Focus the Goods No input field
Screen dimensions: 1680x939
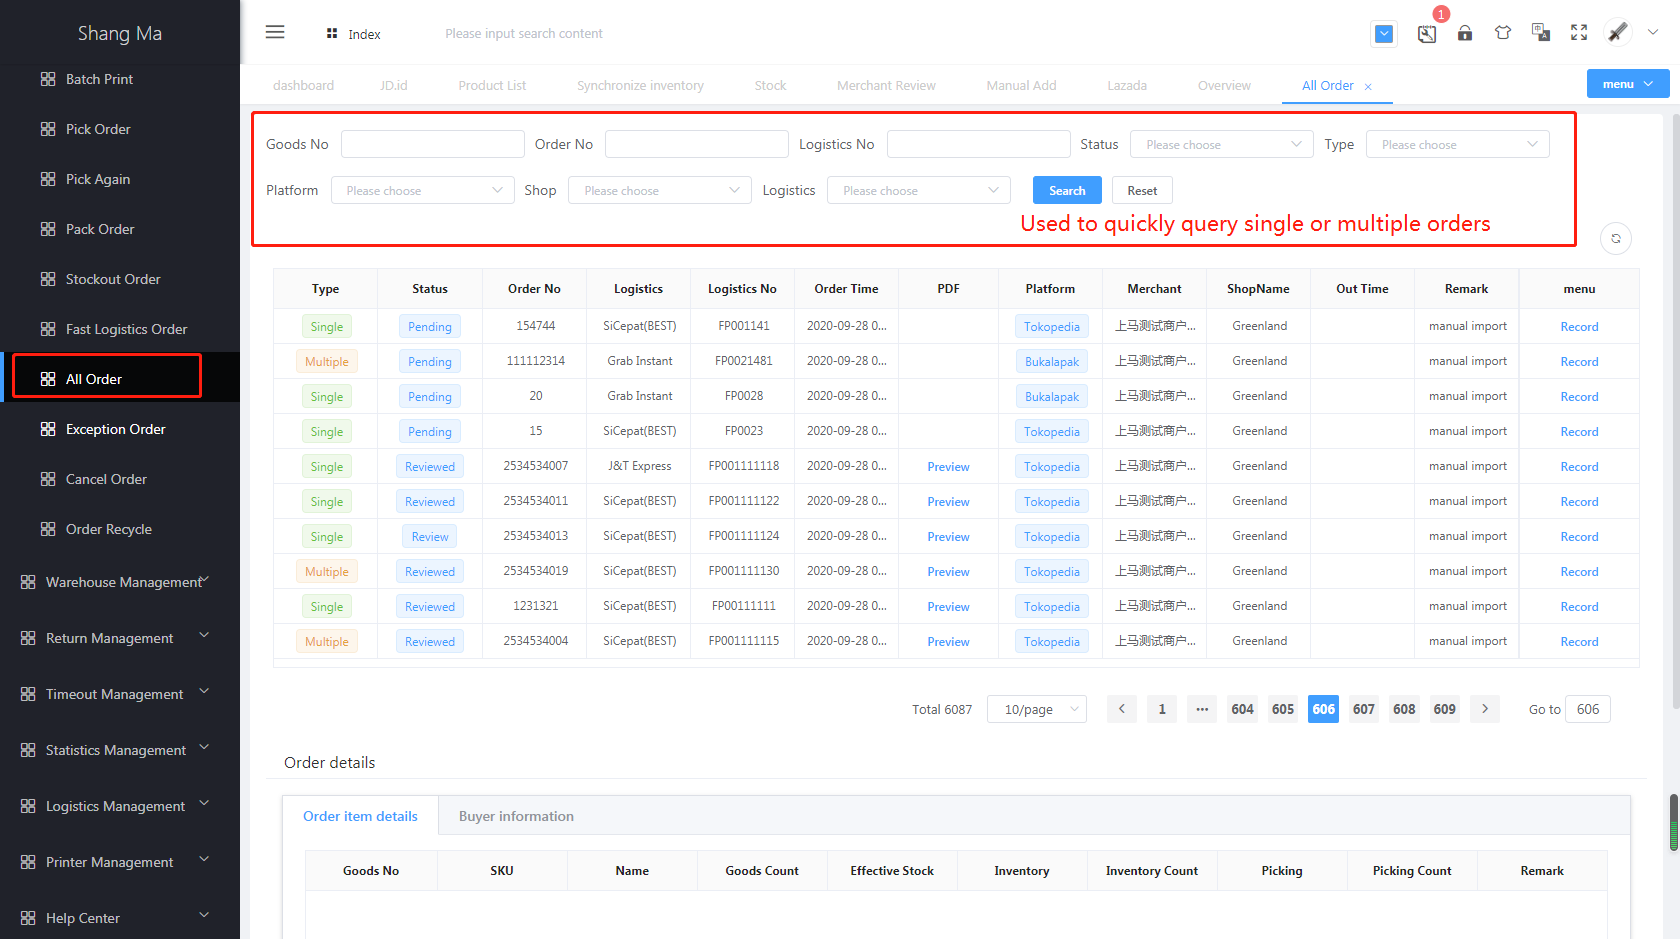[432, 144]
